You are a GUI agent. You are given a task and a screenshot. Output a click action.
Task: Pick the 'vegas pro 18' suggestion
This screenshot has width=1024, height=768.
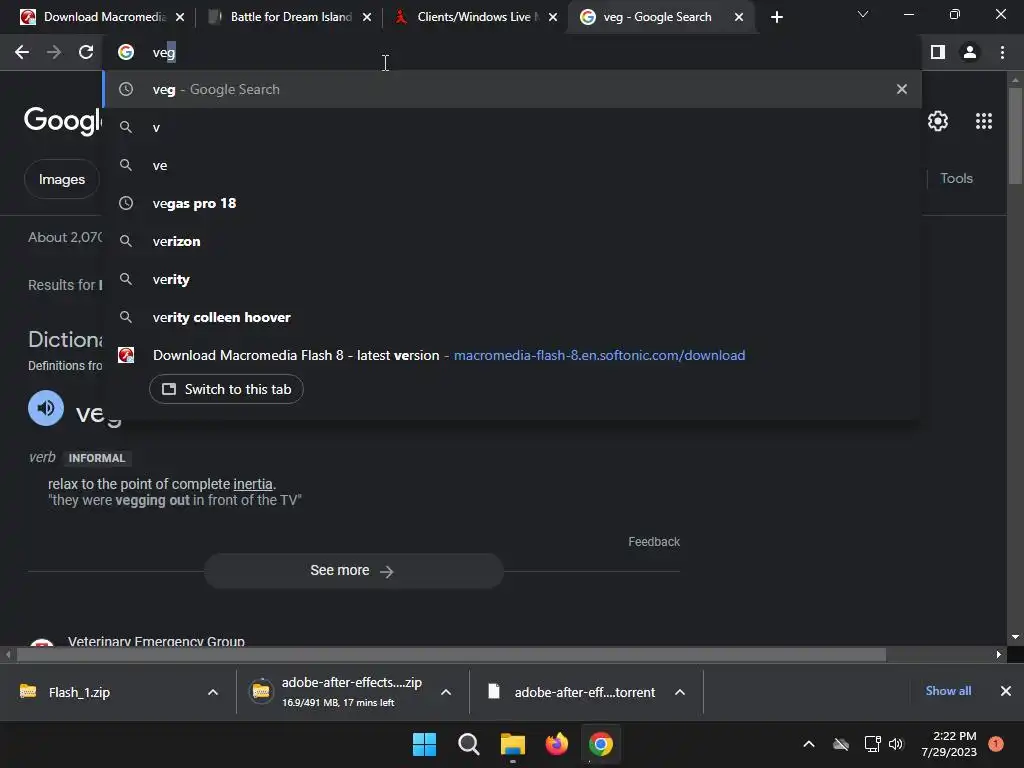pos(512,203)
